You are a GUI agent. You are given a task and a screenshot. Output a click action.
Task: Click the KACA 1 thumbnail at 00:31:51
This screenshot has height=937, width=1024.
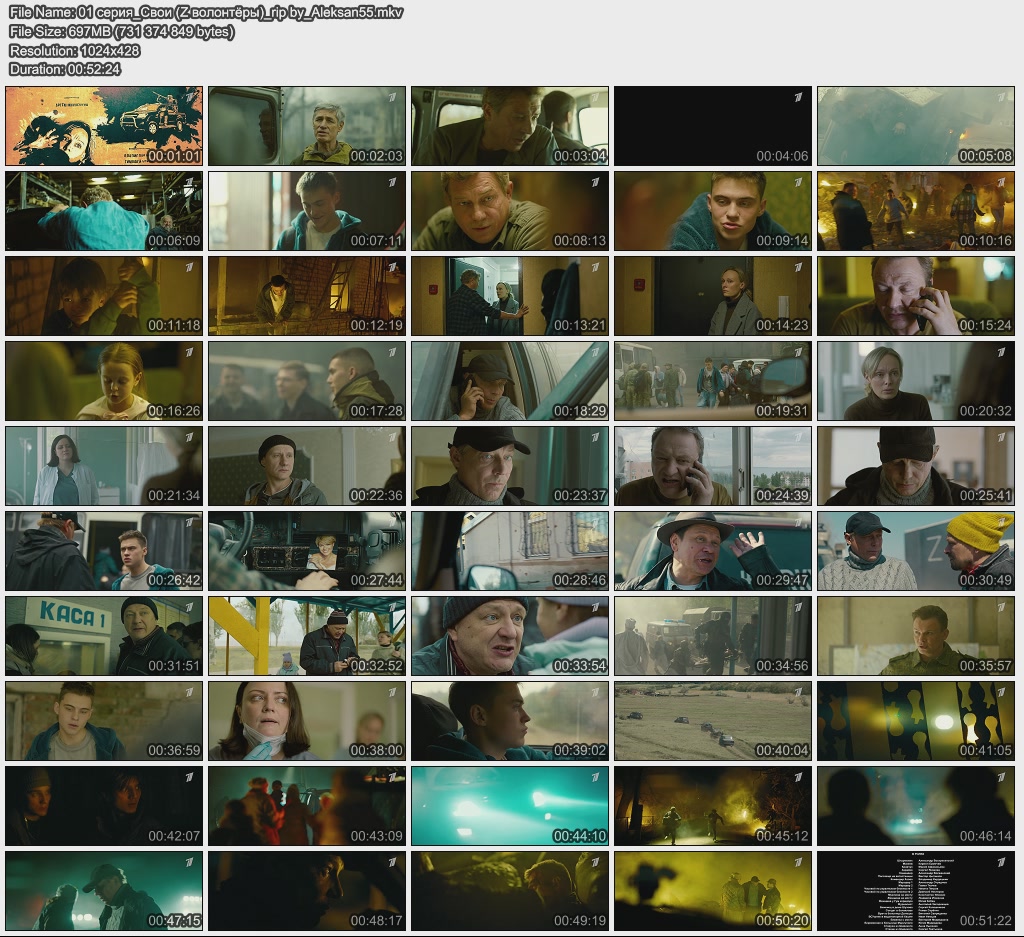(x=104, y=636)
